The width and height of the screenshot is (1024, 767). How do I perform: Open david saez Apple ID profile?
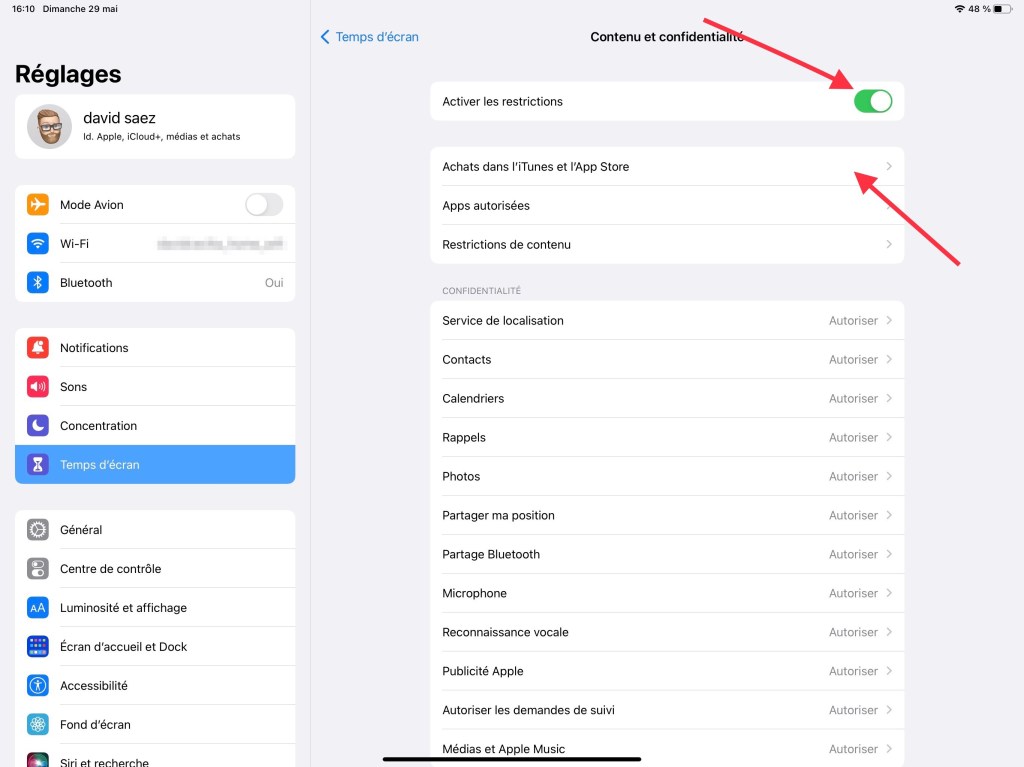click(155, 127)
